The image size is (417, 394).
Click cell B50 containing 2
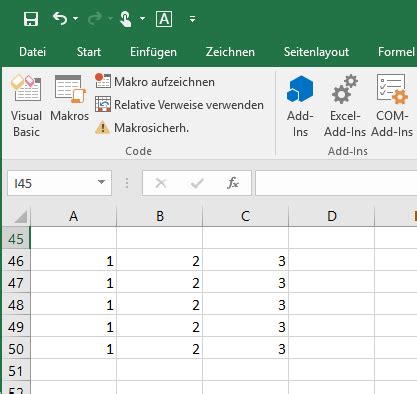pyautogui.click(x=160, y=349)
